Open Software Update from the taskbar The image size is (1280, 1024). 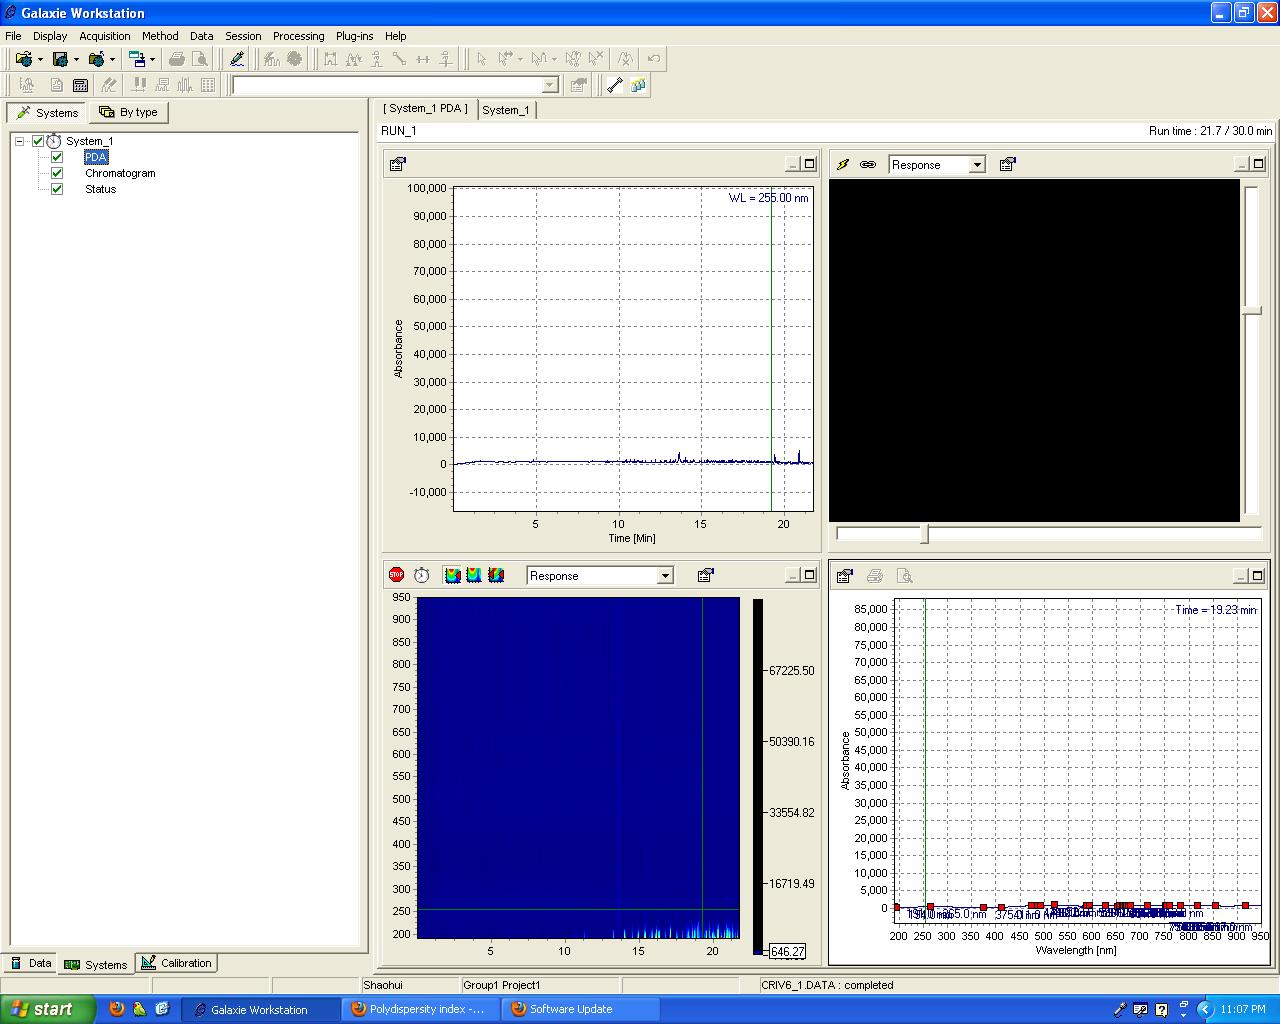(x=570, y=1009)
